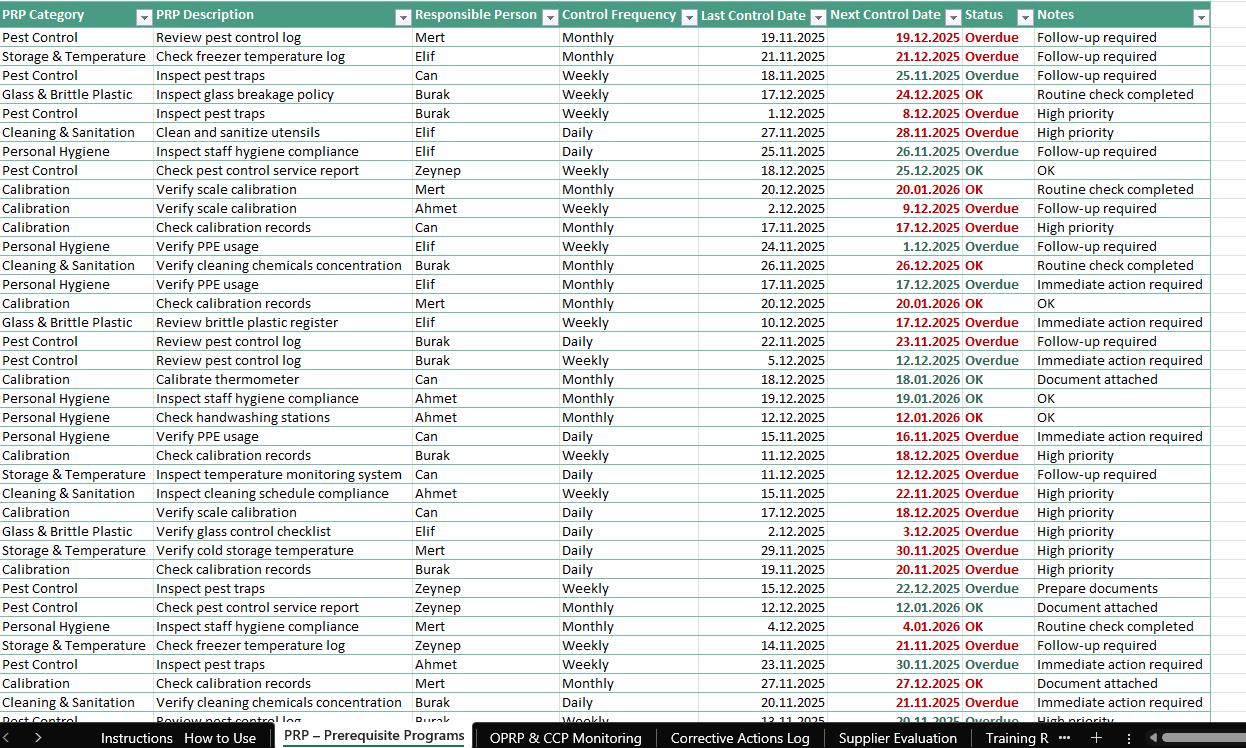Select next control date 16.11.2025
Image resolution: width=1246 pixels, height=748 pixels.
[x=895, y=436]
